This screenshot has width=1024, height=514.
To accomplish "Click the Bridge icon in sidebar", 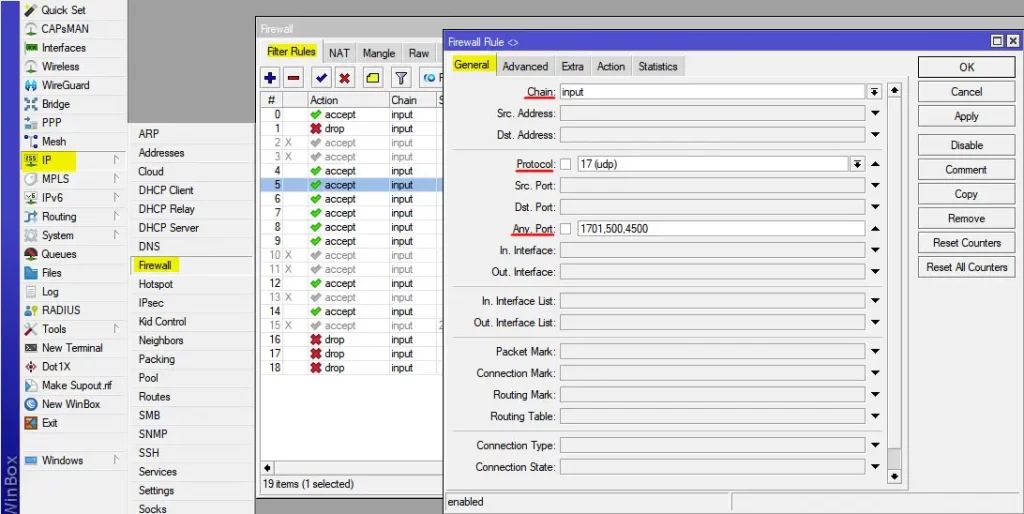I will (31, 104).
